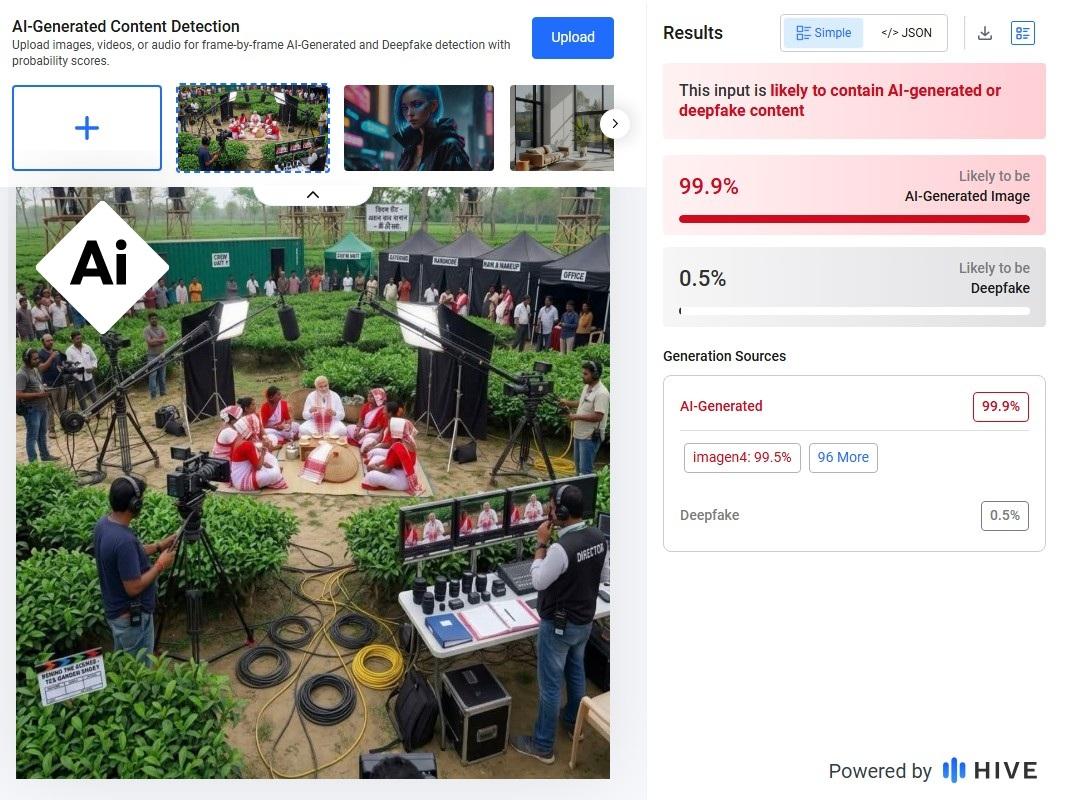Open the detailed list view icon
The height and width of the screenshot is (800, 1074).
click(x=1023, y=33)
